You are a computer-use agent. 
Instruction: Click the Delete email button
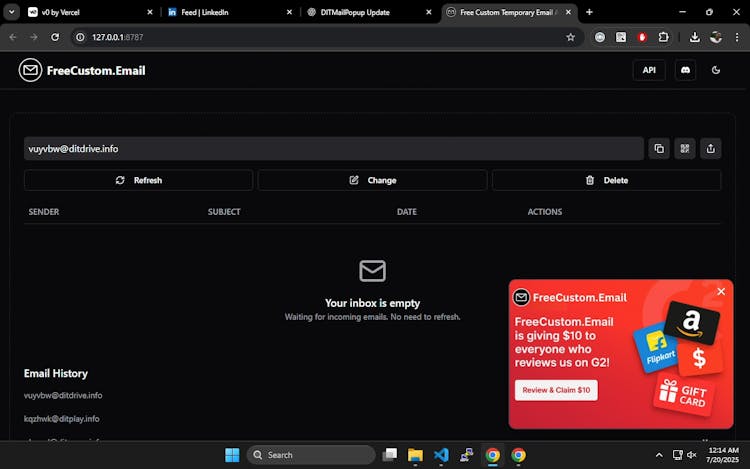point(606,180)
